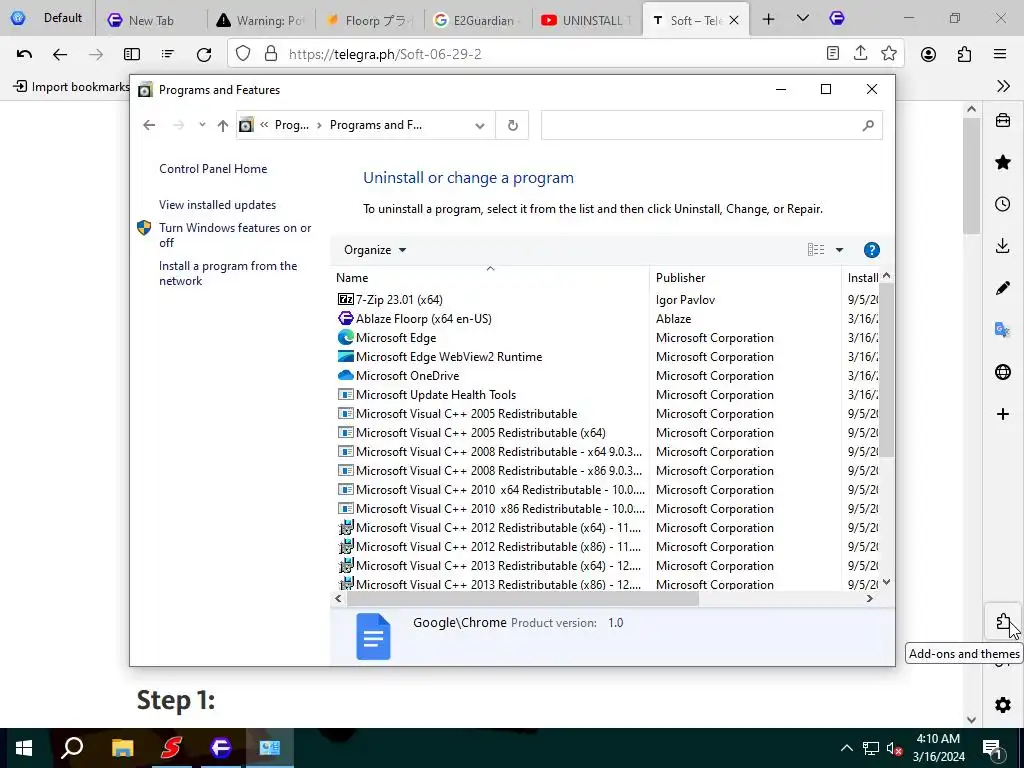Image resolution: width=1024 pixels, height=768 pixels.
Task: Switch to the Warning tab
Action: 261,20
